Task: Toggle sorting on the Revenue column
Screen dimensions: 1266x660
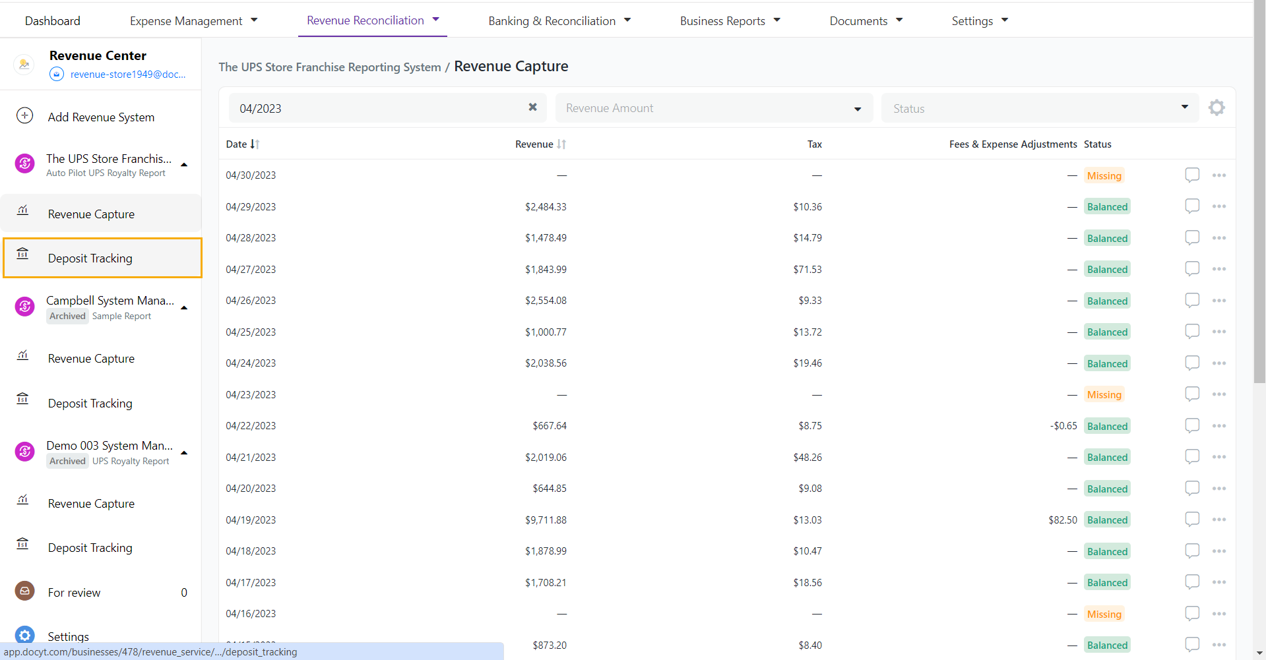Action: [560, 144]
